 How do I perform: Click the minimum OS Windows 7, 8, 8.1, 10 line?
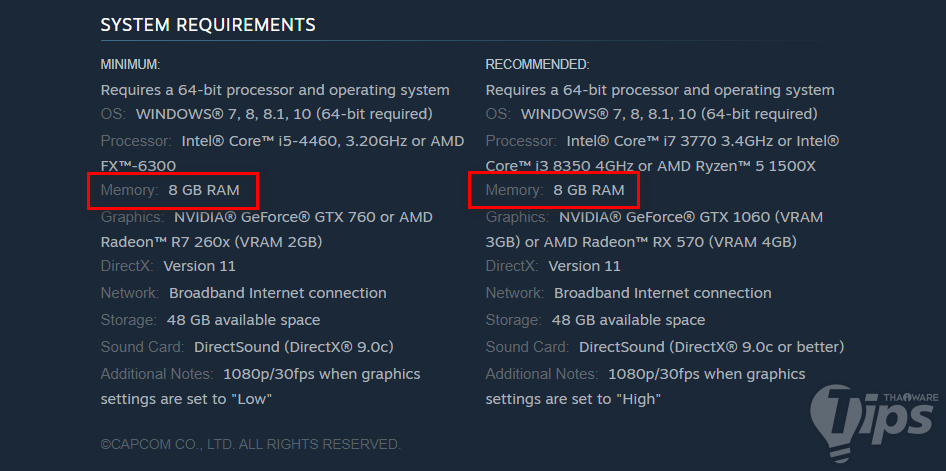(284, 114)
